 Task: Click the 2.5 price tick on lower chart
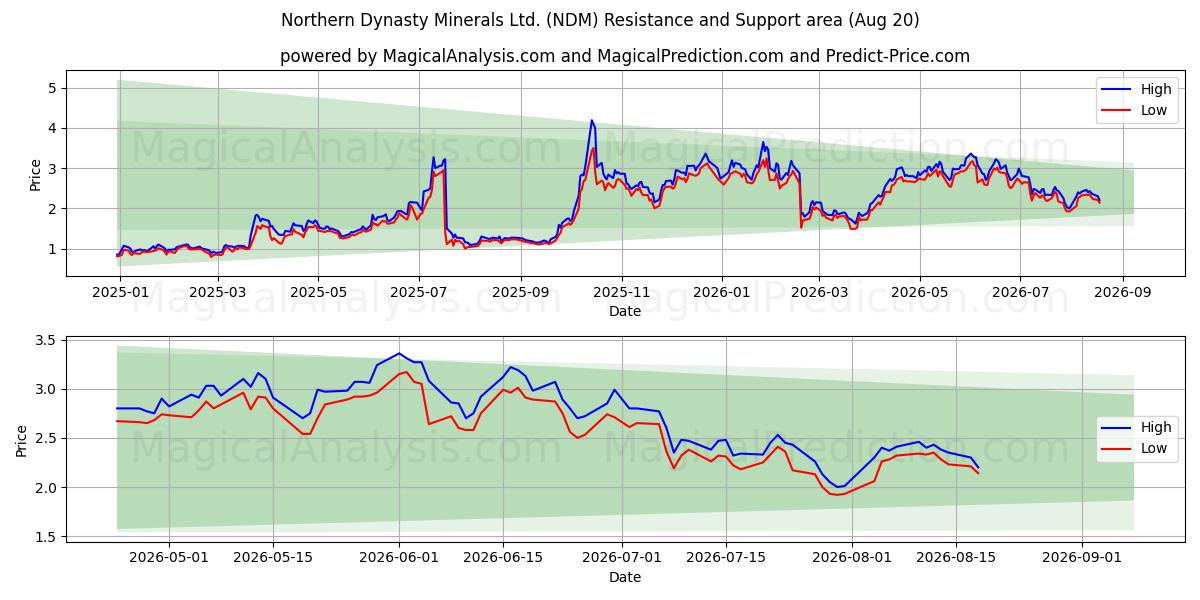tap(47, 439)
